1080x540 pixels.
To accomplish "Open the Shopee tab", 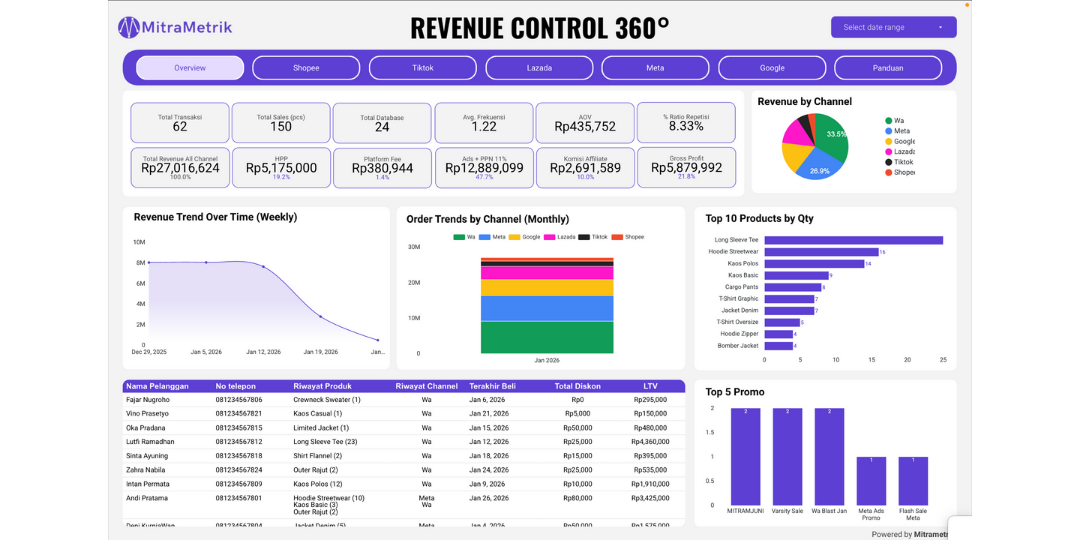I will (306, 68).
